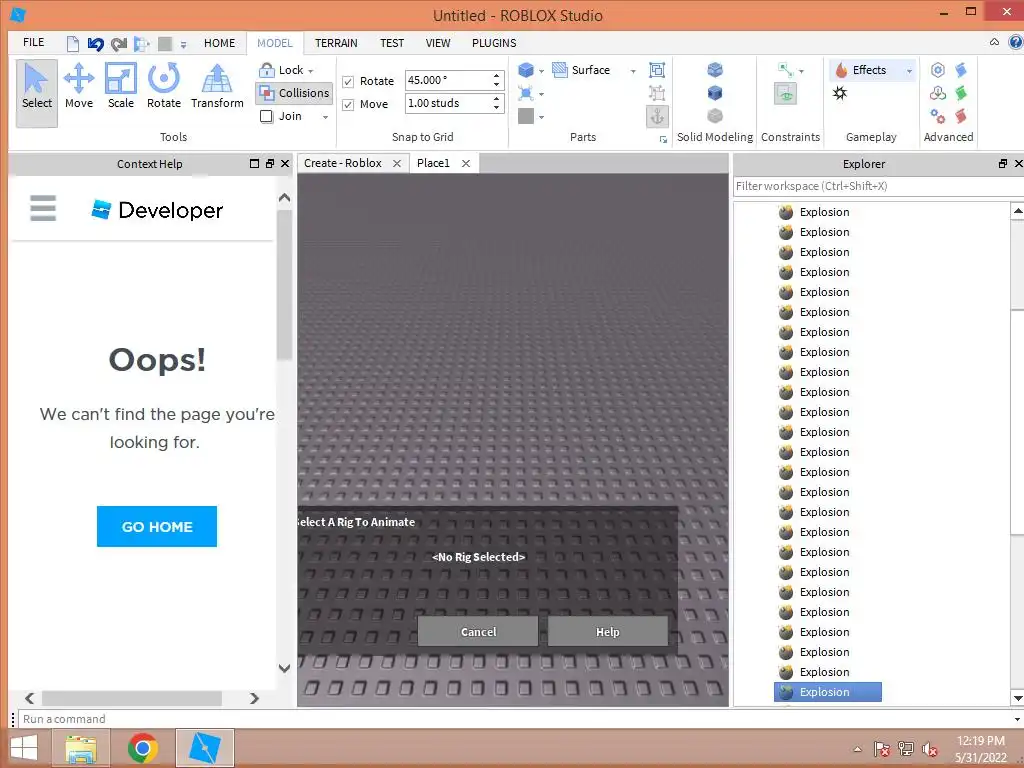
Task: Click the Union solid modeling icon
Action: [x=715, y=69]
